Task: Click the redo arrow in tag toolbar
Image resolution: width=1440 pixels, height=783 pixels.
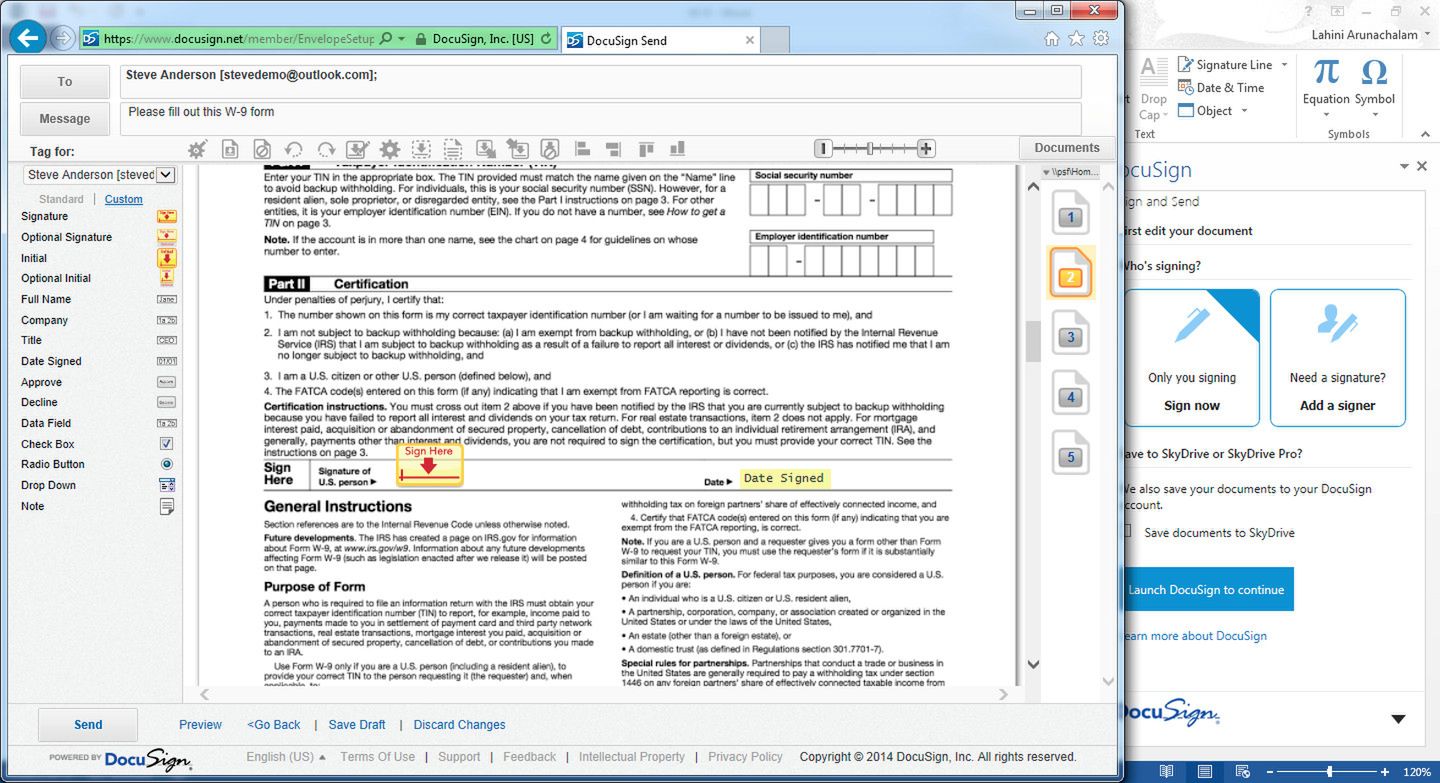Action: click(x=326, y=149)
